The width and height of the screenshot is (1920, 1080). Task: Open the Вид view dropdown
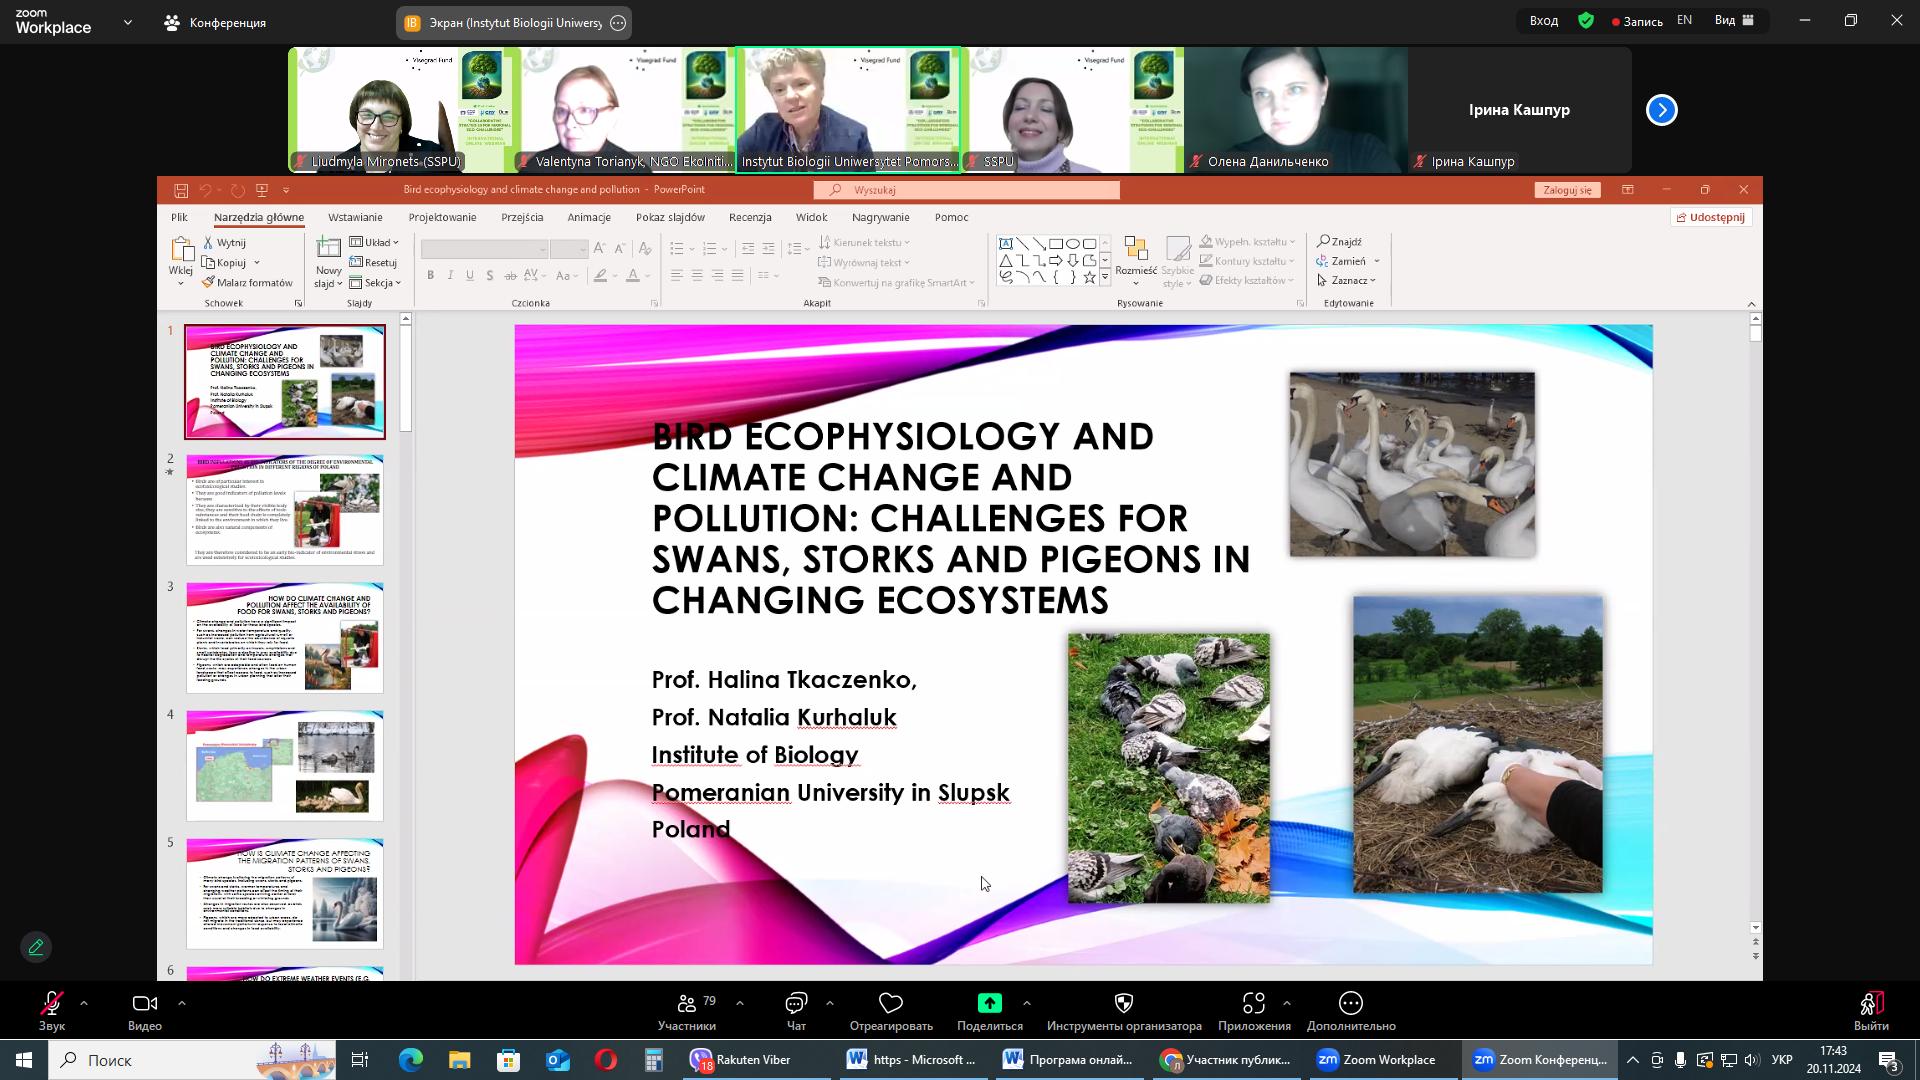pyautogui.click(x=1735, y=20)
